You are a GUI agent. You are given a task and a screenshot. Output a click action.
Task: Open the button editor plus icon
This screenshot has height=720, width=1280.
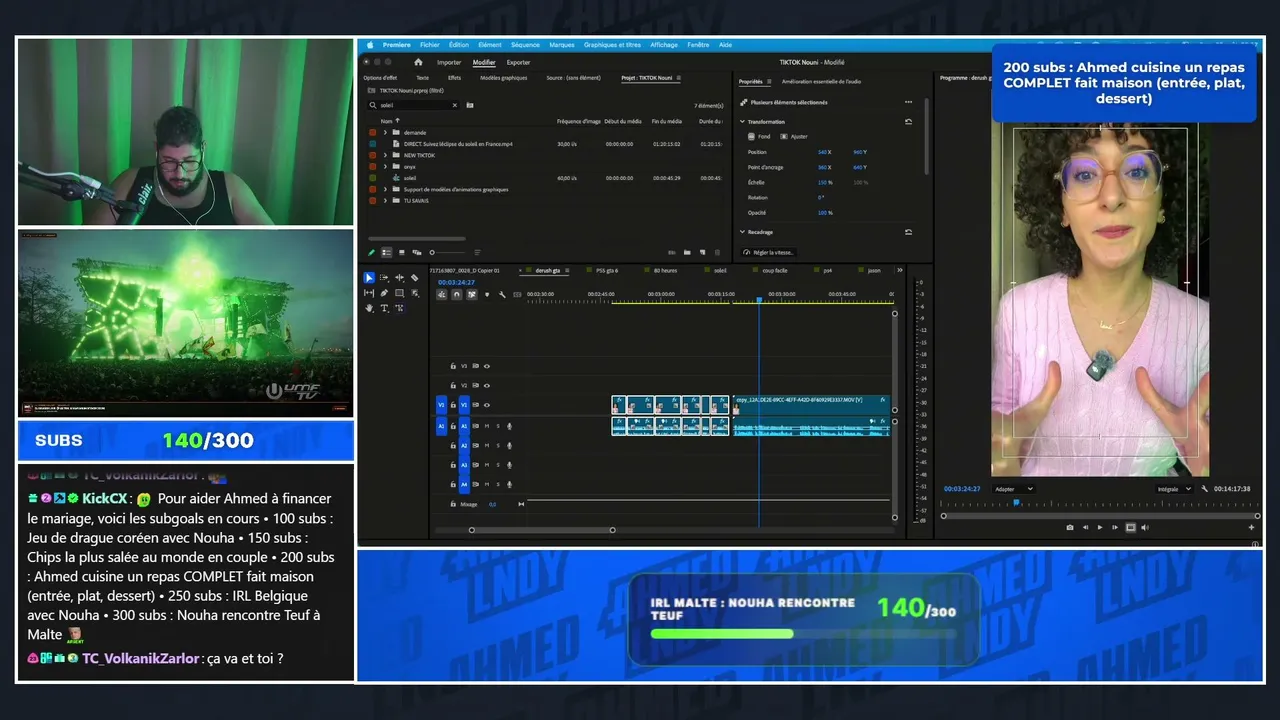click(x=1251, y=527)
